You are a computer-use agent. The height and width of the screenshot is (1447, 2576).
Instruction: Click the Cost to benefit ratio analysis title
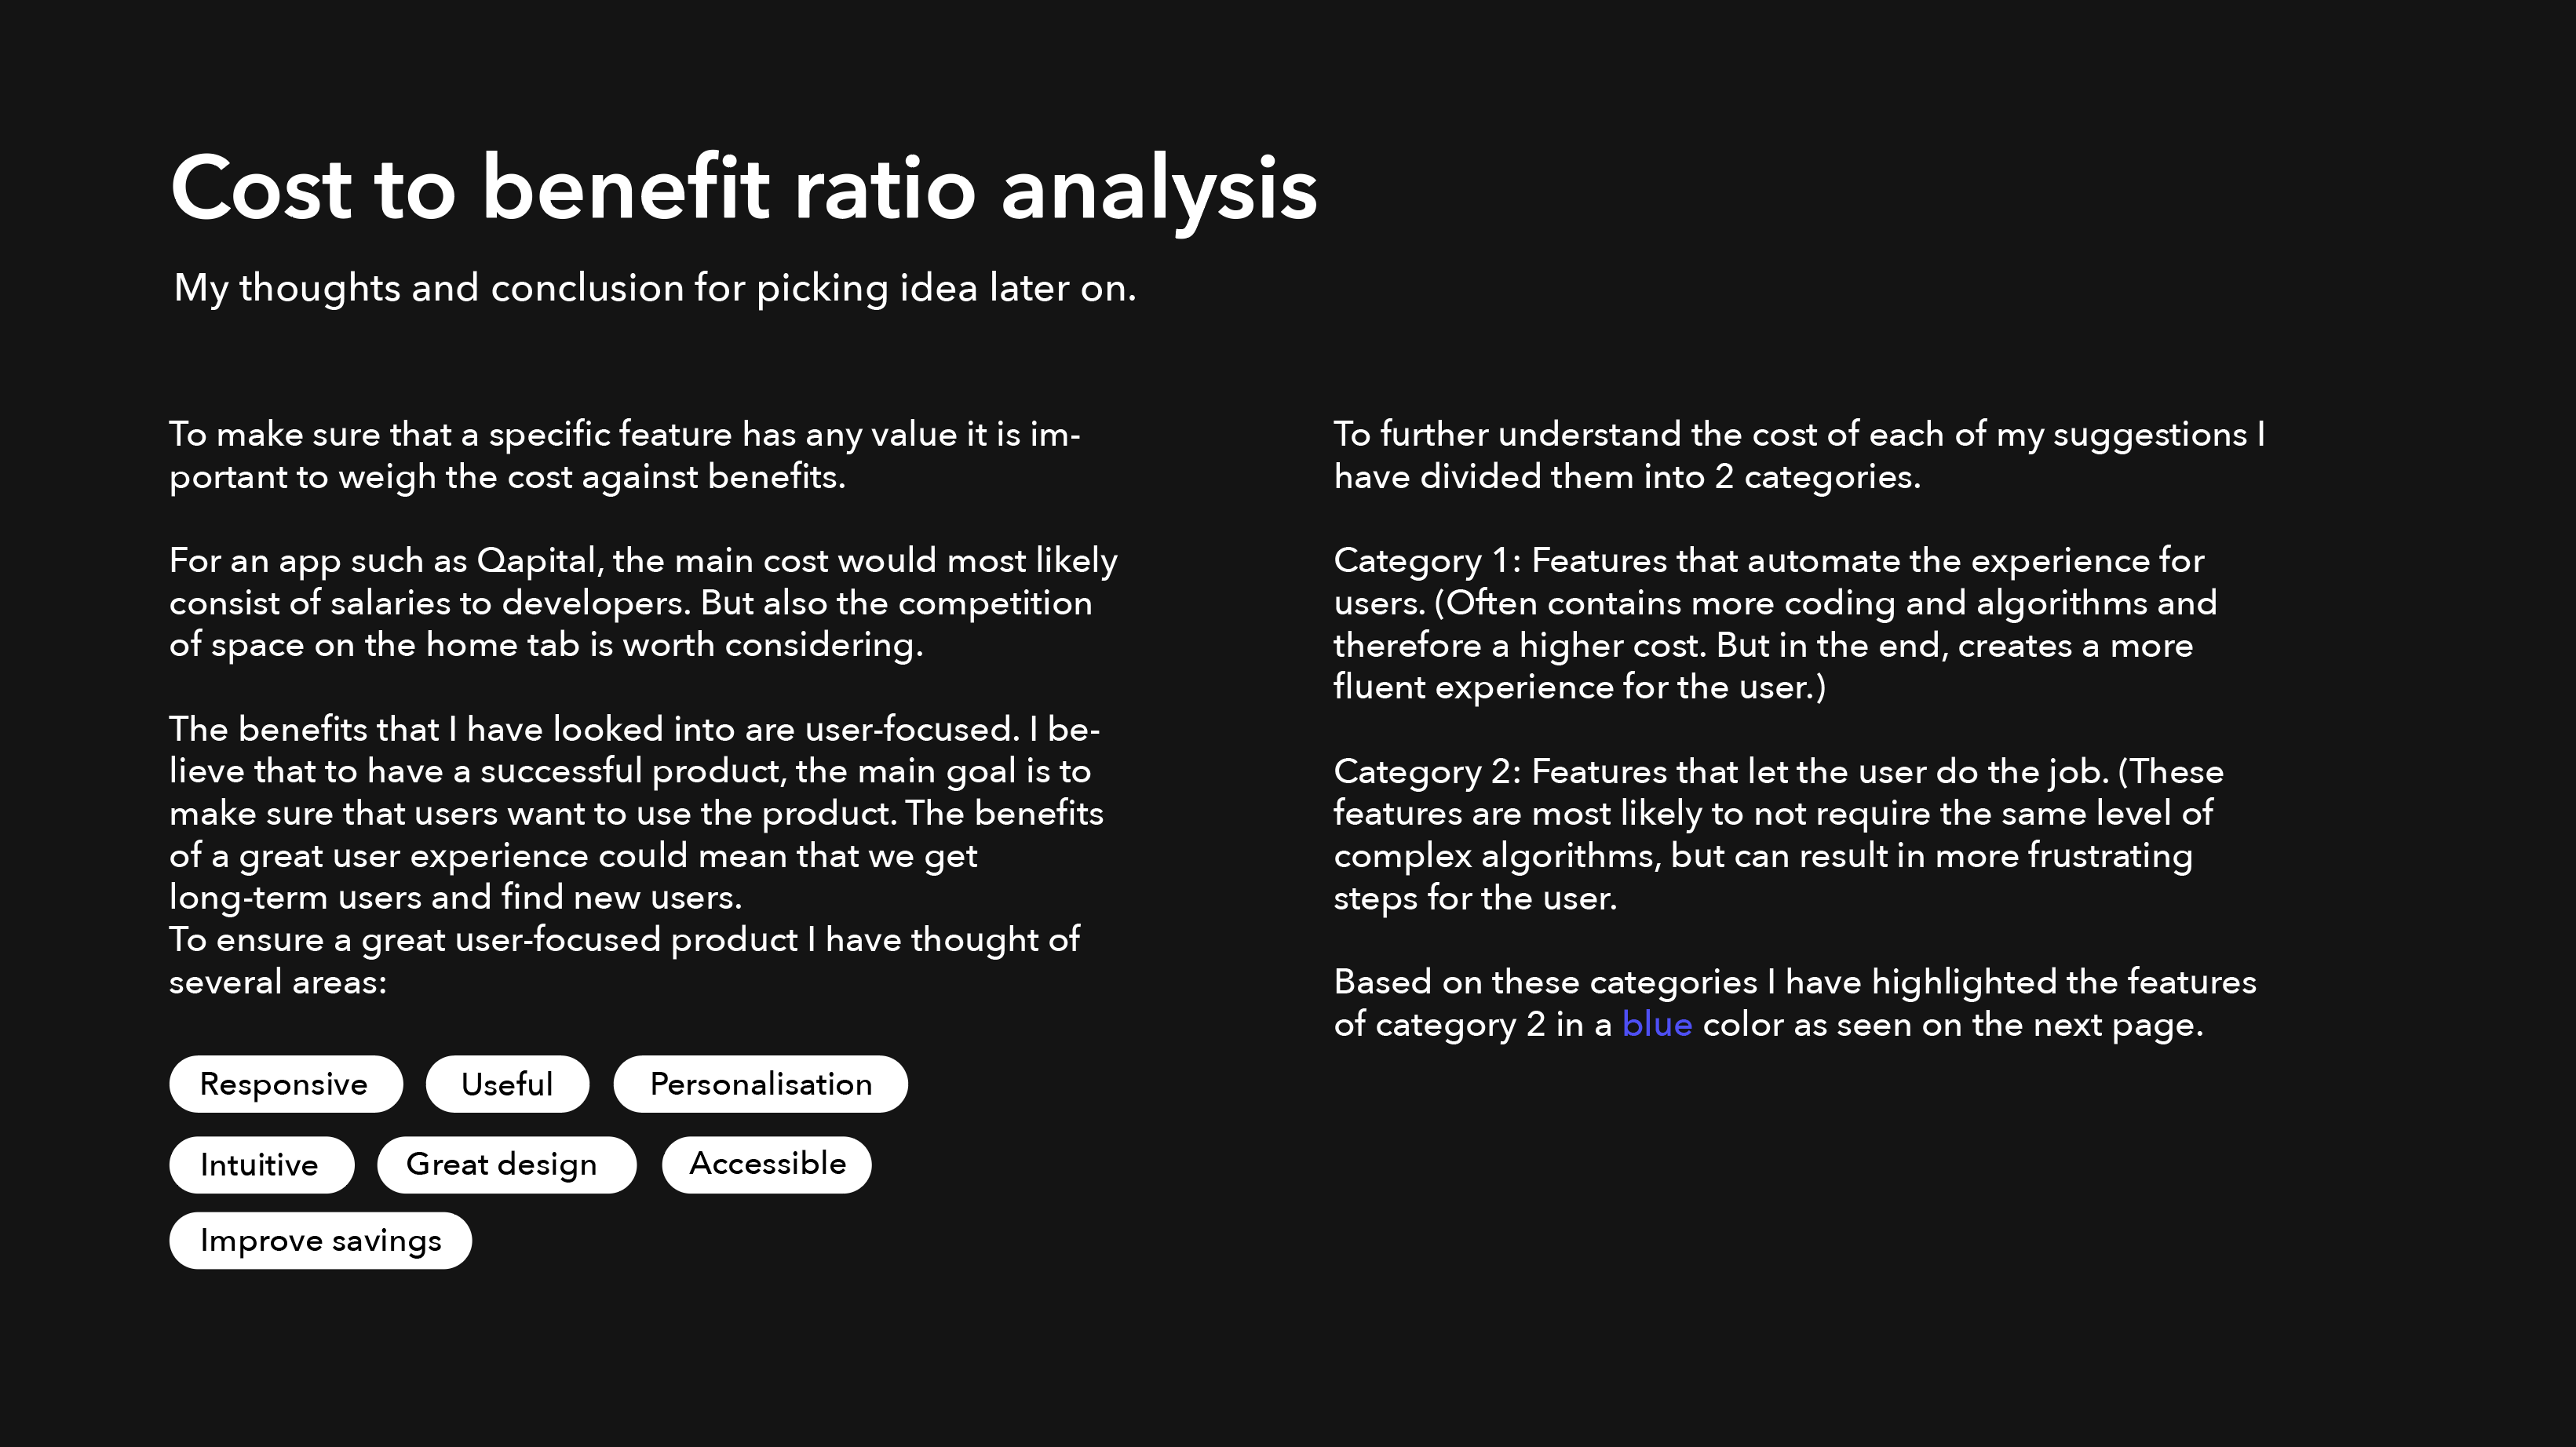[744, 188]
